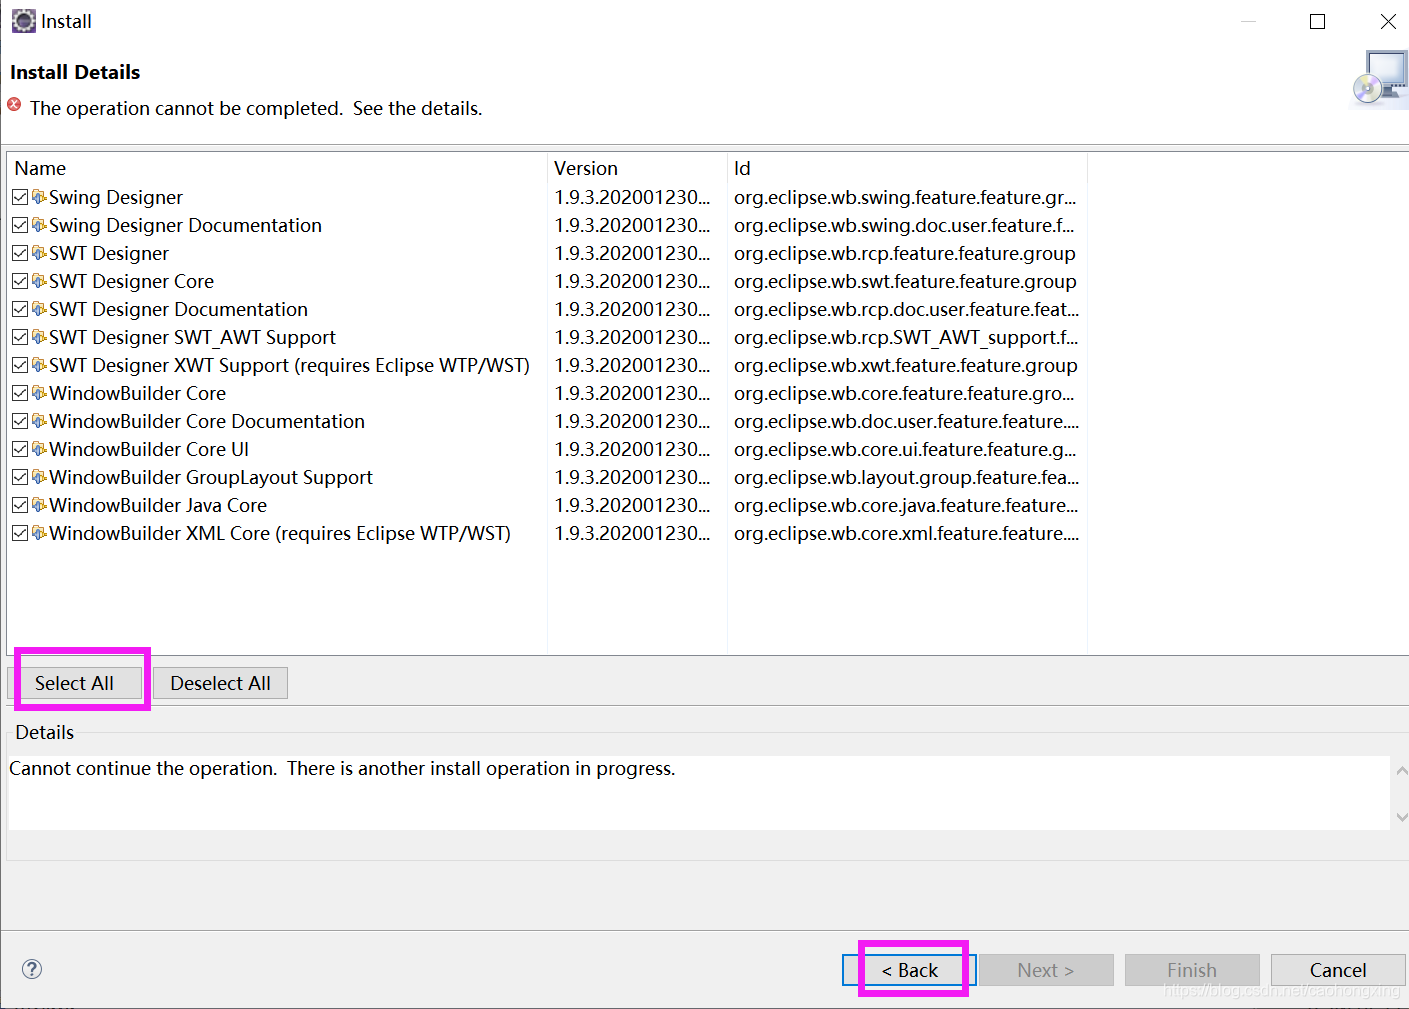Uncheck the Swing Designer checkbox

[20, 197]
